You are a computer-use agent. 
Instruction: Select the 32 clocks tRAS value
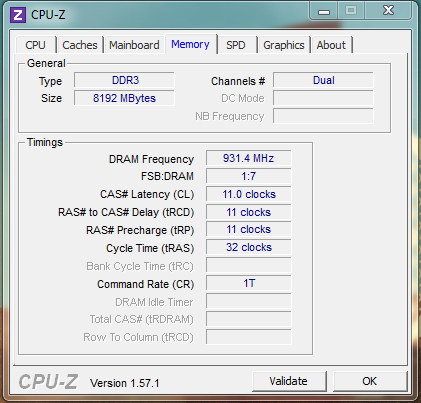tap(249, 247)
